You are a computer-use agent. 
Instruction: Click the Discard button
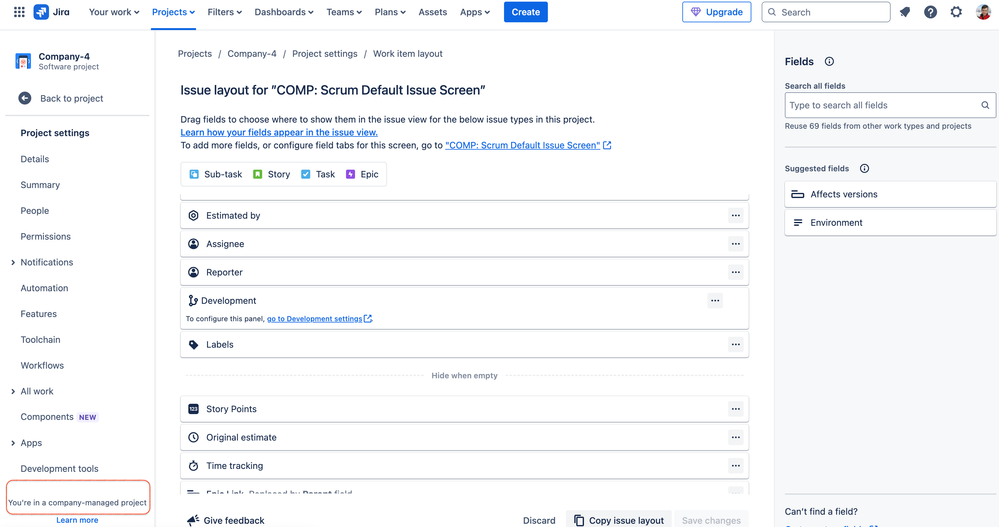pos(539,520)
